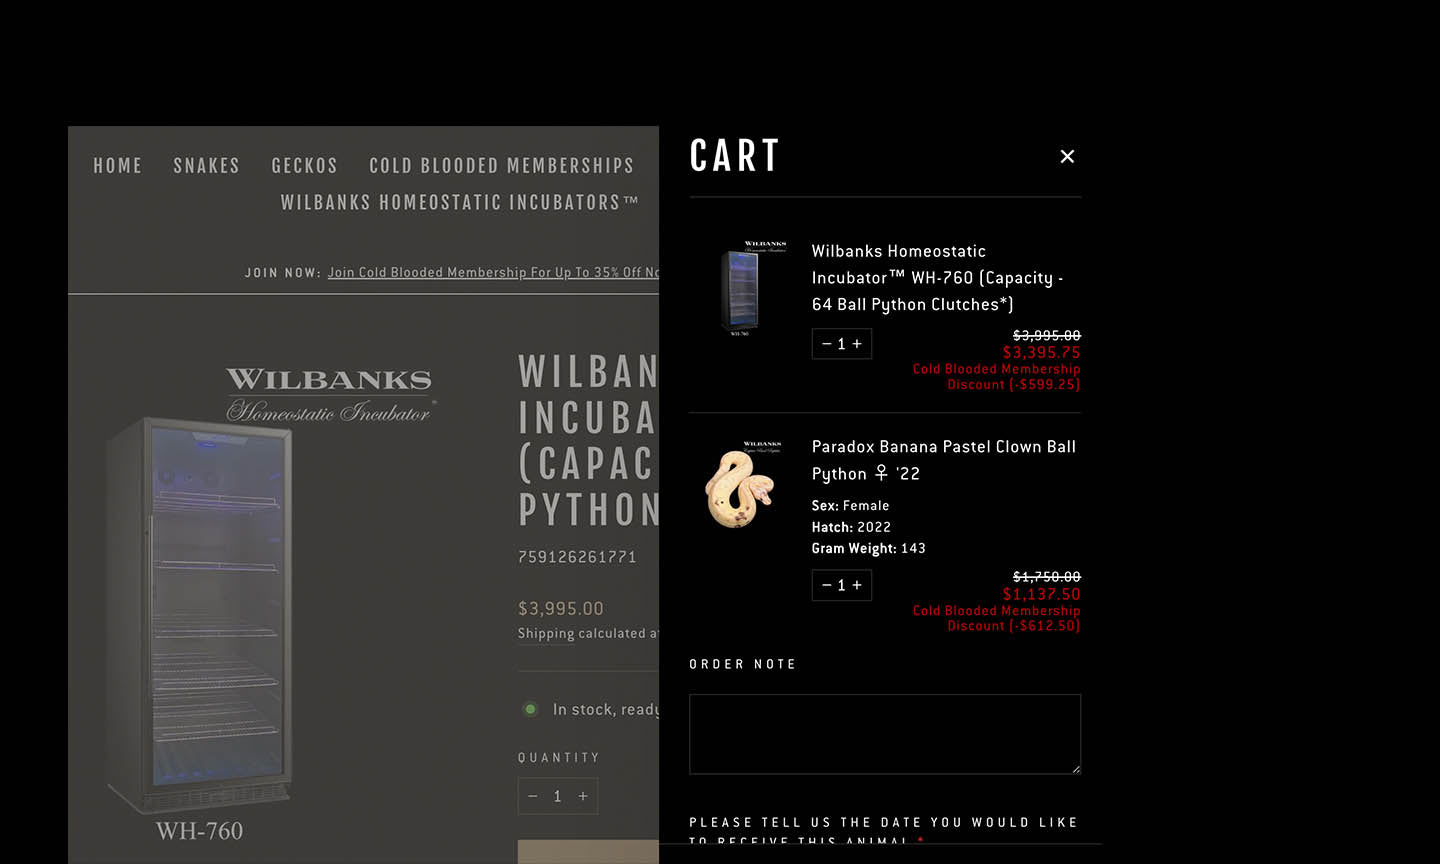This screenshot has width=1440, height=864.
Task: Follow Join Cold Blooded Membership promo link
Action: pos(493,272)
